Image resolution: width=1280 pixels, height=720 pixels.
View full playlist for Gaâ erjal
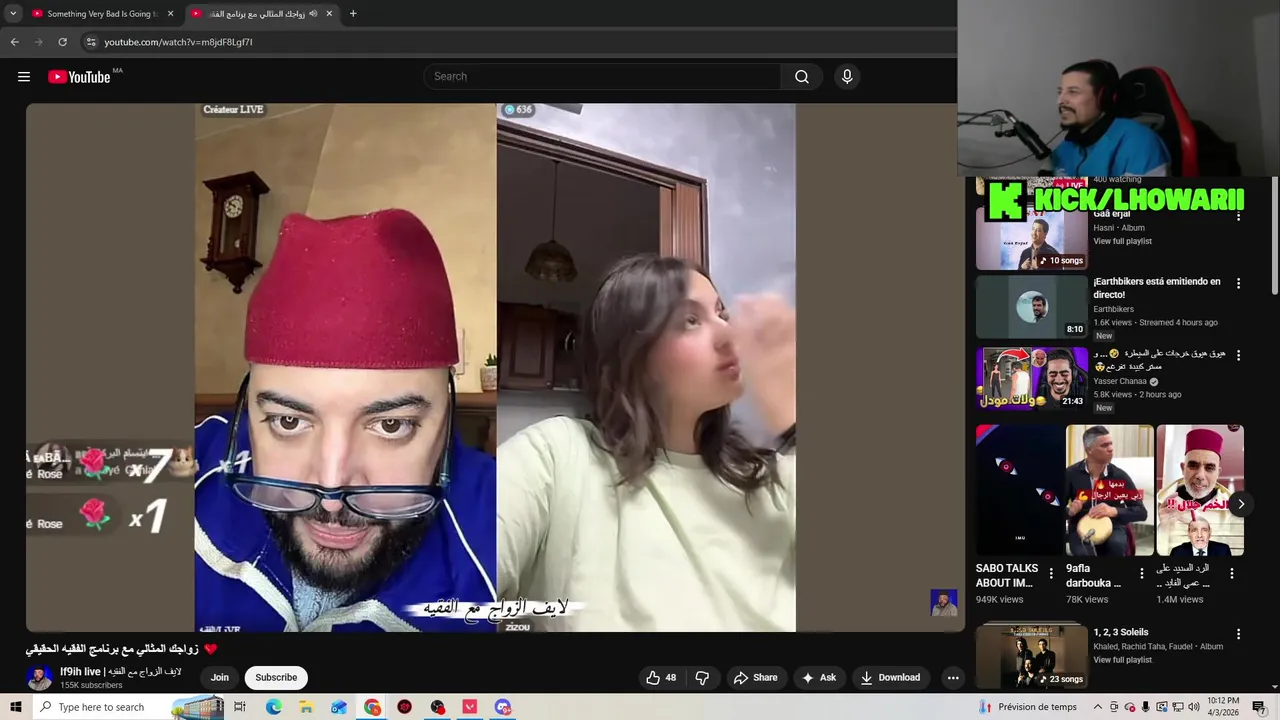point(1122,241)
